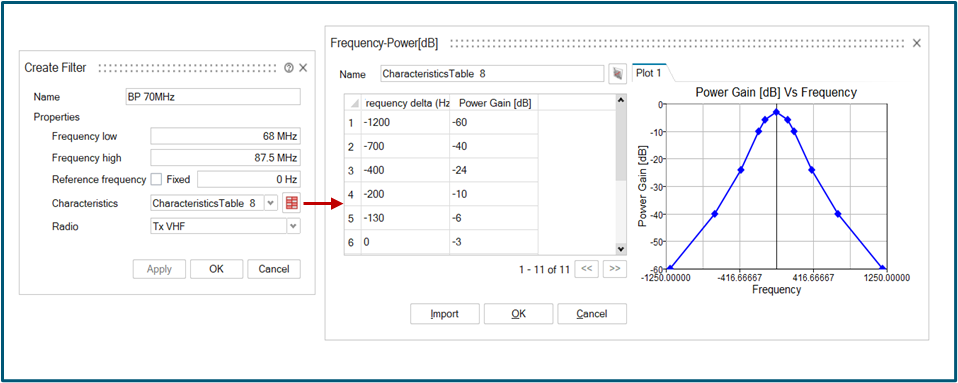The width and height of the screenshot is (958, 383).
Task: Select the cell with -700
Action: (406, 147)
